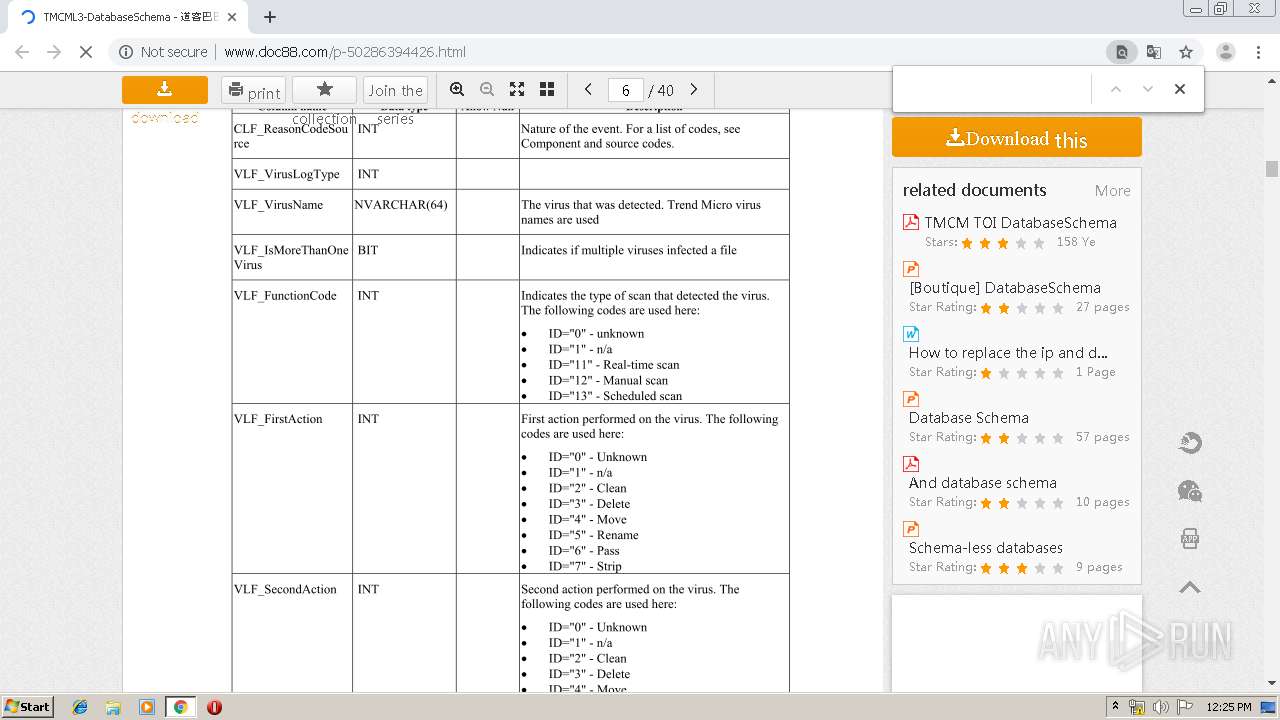1280x720 pixels.
Task: Jump to next search match
Action: pos(1148,89)
